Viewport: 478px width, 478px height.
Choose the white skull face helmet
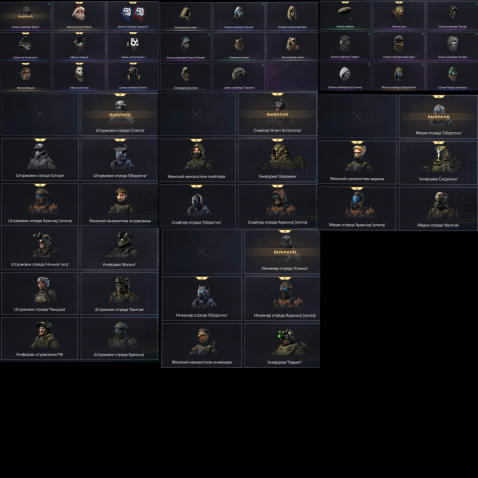click(x=133, y=46)
